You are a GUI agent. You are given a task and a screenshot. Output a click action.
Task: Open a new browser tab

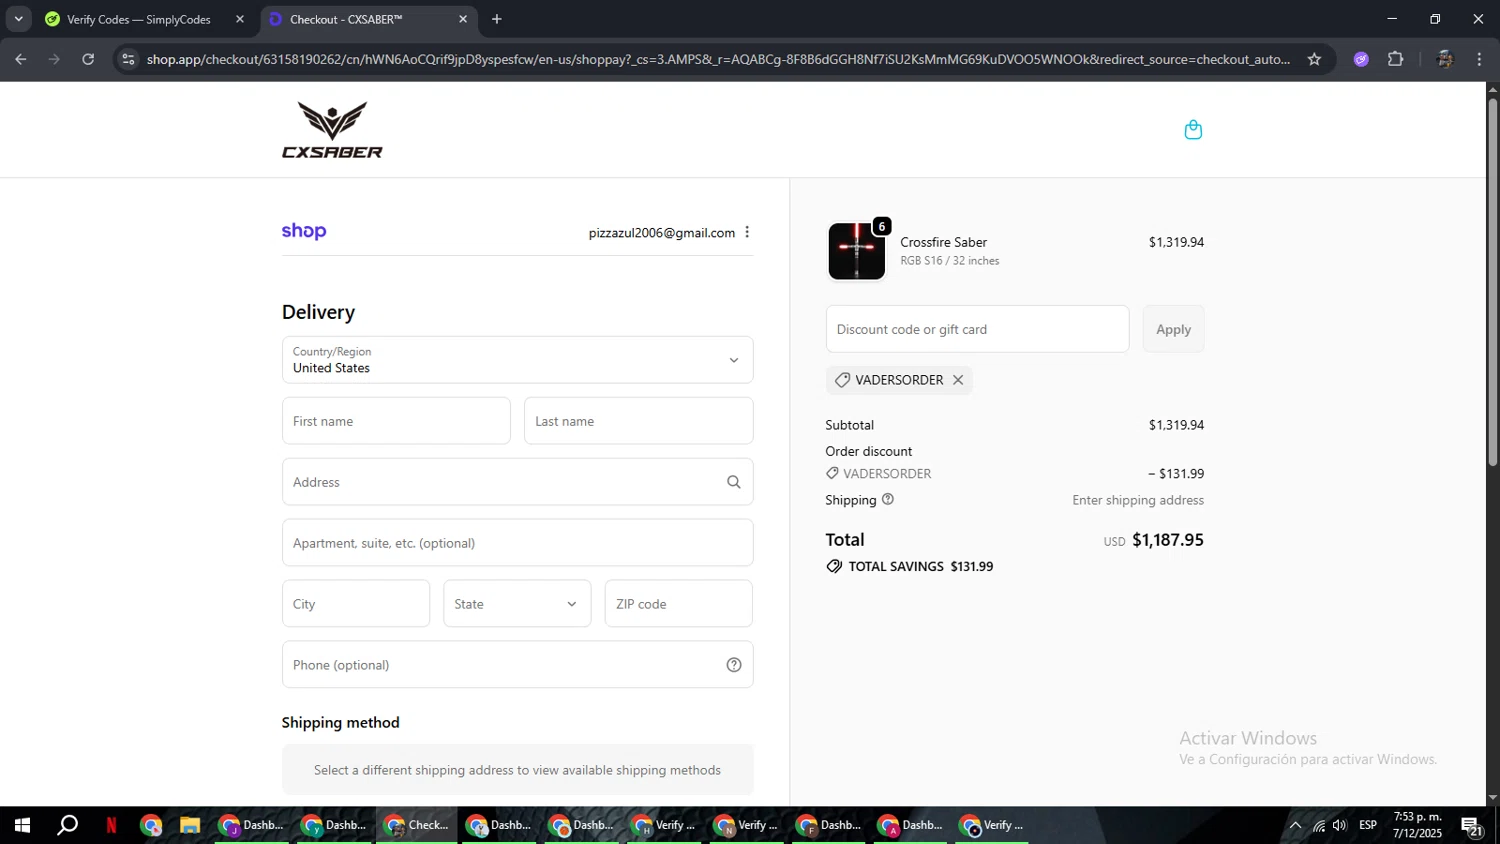[x=497, y=19]
